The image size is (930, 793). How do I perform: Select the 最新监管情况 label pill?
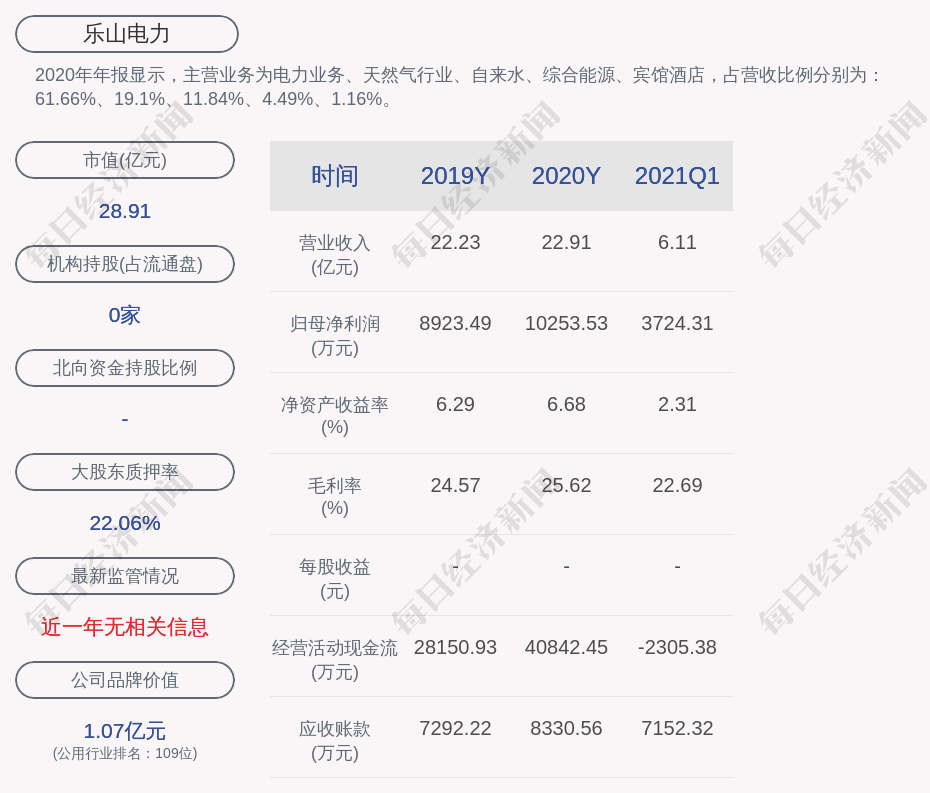point(125,576)
